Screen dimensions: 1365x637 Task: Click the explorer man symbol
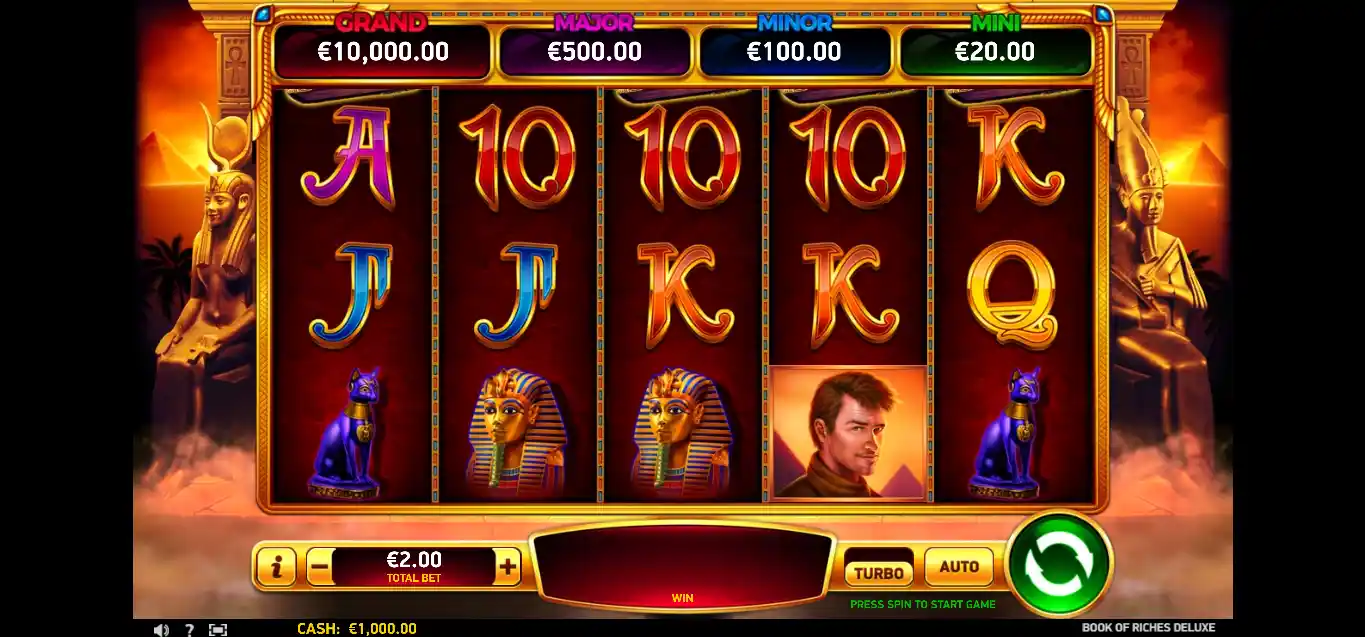849,432
